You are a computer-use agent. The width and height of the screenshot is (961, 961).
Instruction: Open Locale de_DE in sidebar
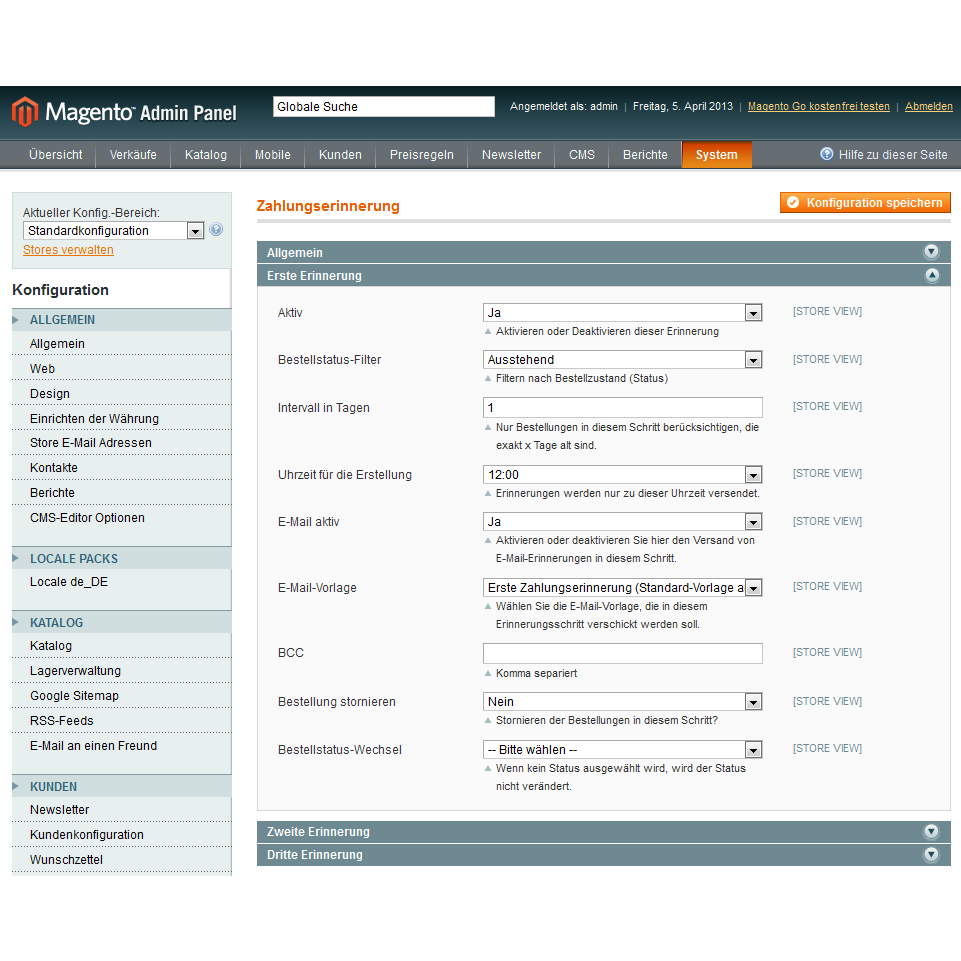pyautogui.click(x=121, y=582)
